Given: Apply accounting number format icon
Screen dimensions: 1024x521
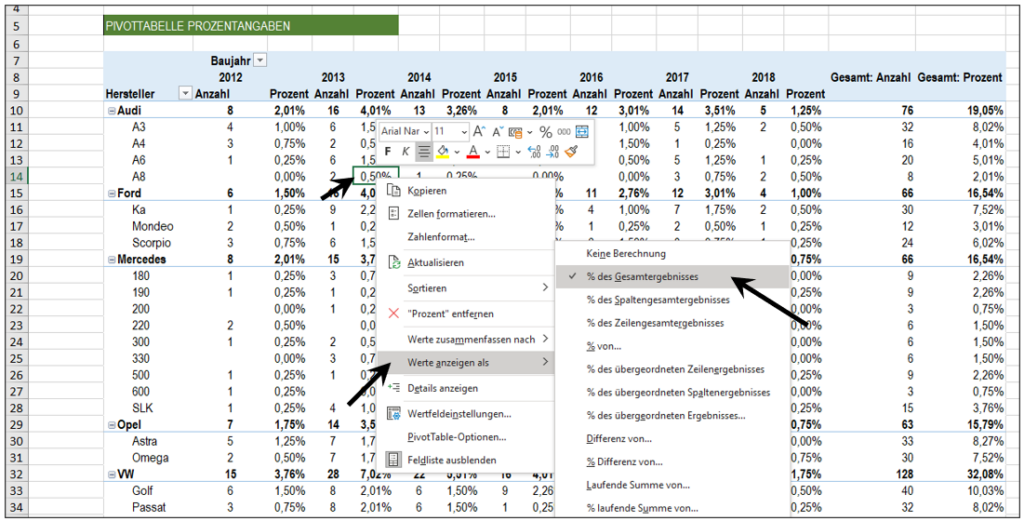Looking at the screenshot, I should pos(515,132).
